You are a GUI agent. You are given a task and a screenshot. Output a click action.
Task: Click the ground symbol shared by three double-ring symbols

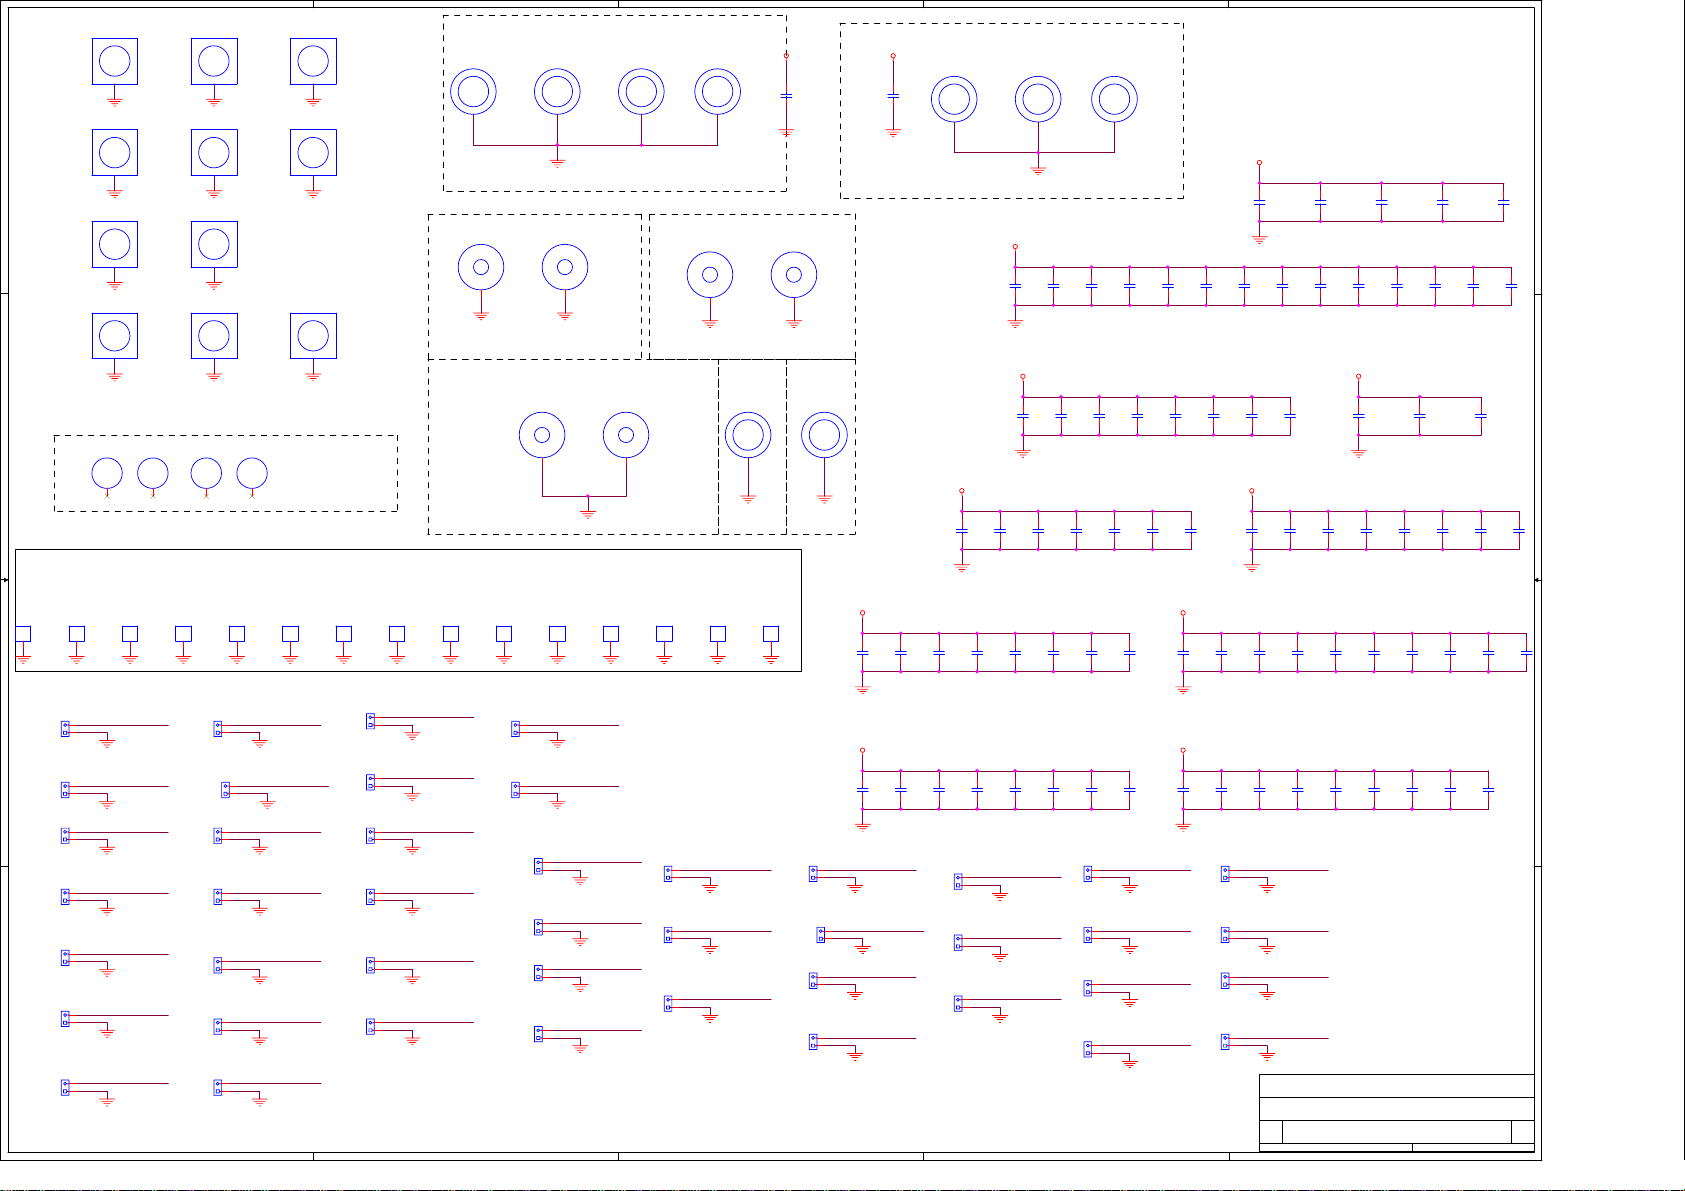pyautogui.click(x=1038, y=170)
